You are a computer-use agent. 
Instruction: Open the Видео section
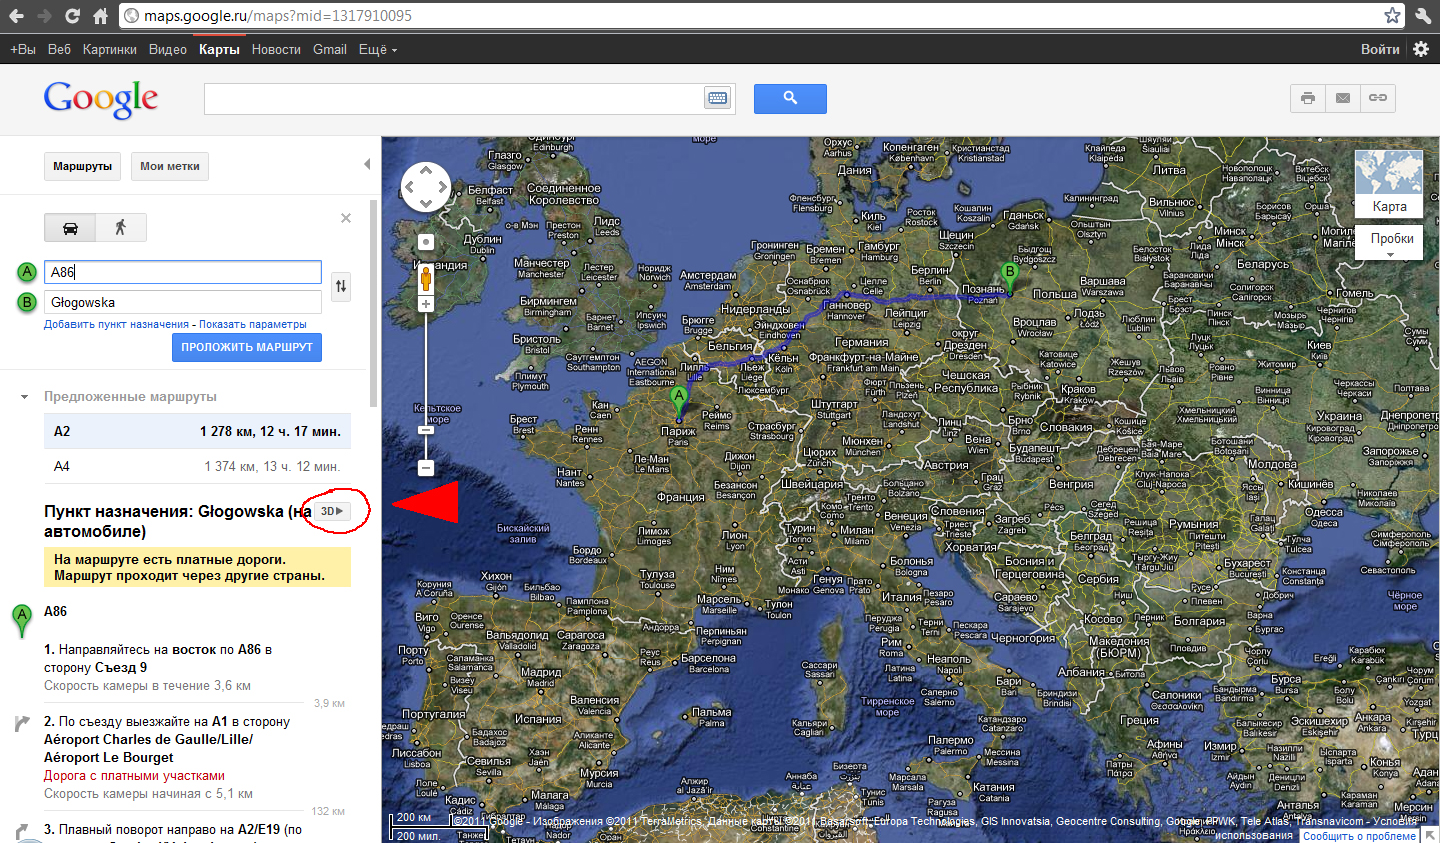click(168, 49)
